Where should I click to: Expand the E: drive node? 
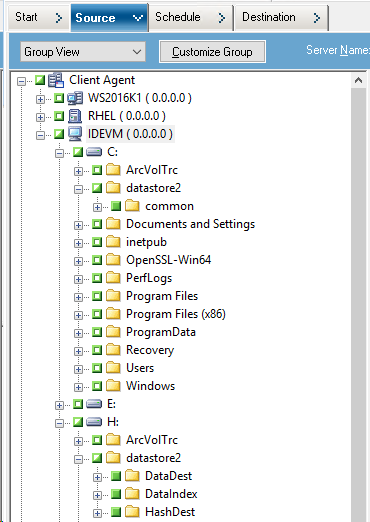pos(59,405)
